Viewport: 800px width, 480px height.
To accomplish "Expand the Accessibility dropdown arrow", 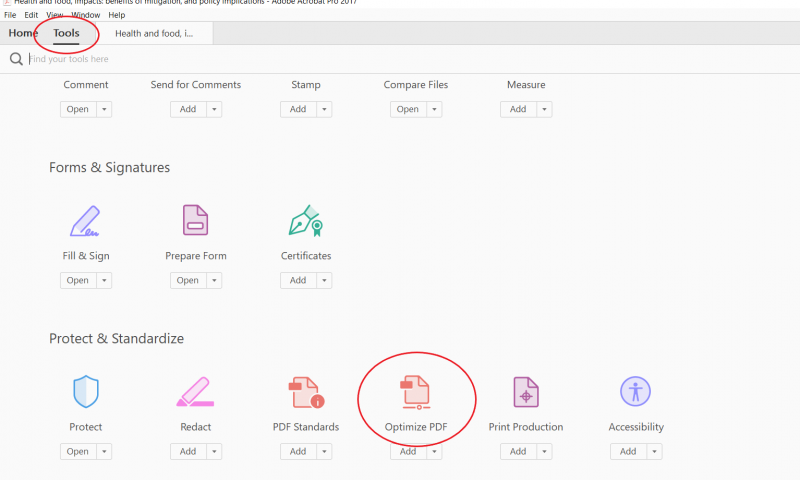I will pos(654,451).
